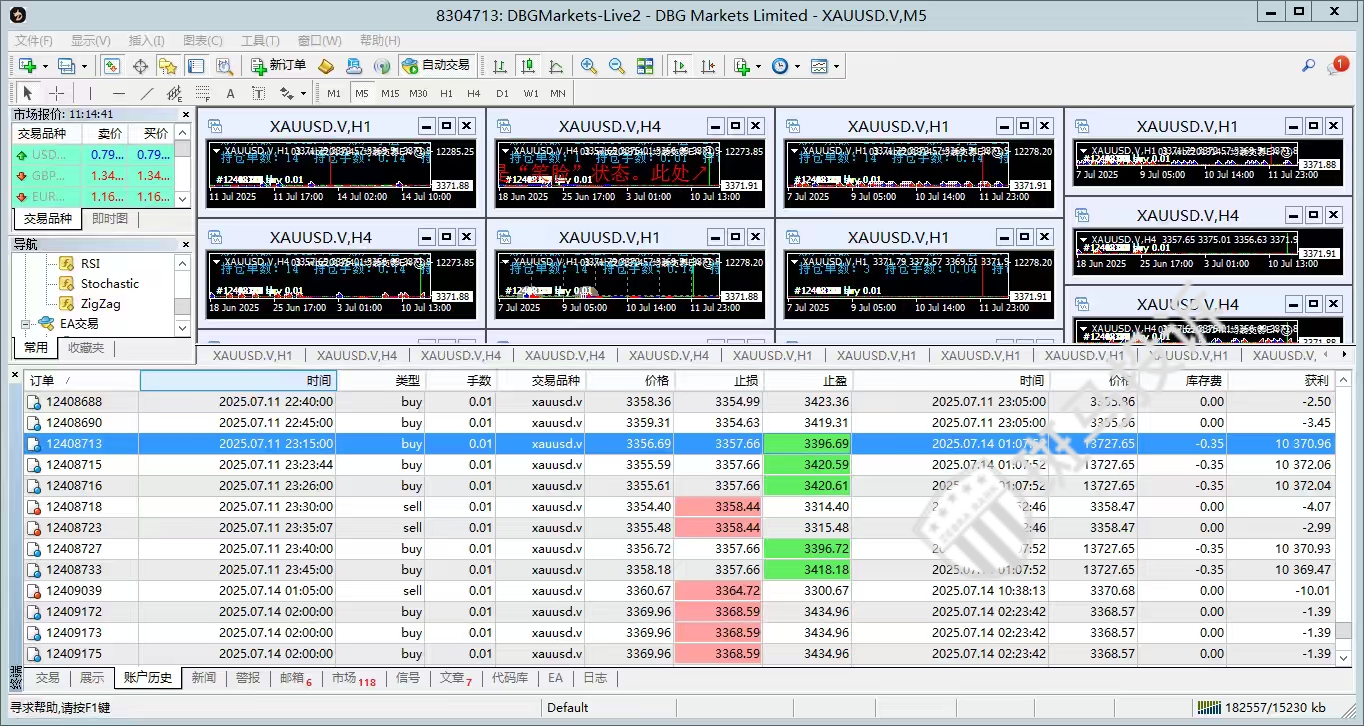Image resolution: width=1364 pixels, height=726 pixels.
Task: Switch to the 即时图 tab
Action: point(110,219)
